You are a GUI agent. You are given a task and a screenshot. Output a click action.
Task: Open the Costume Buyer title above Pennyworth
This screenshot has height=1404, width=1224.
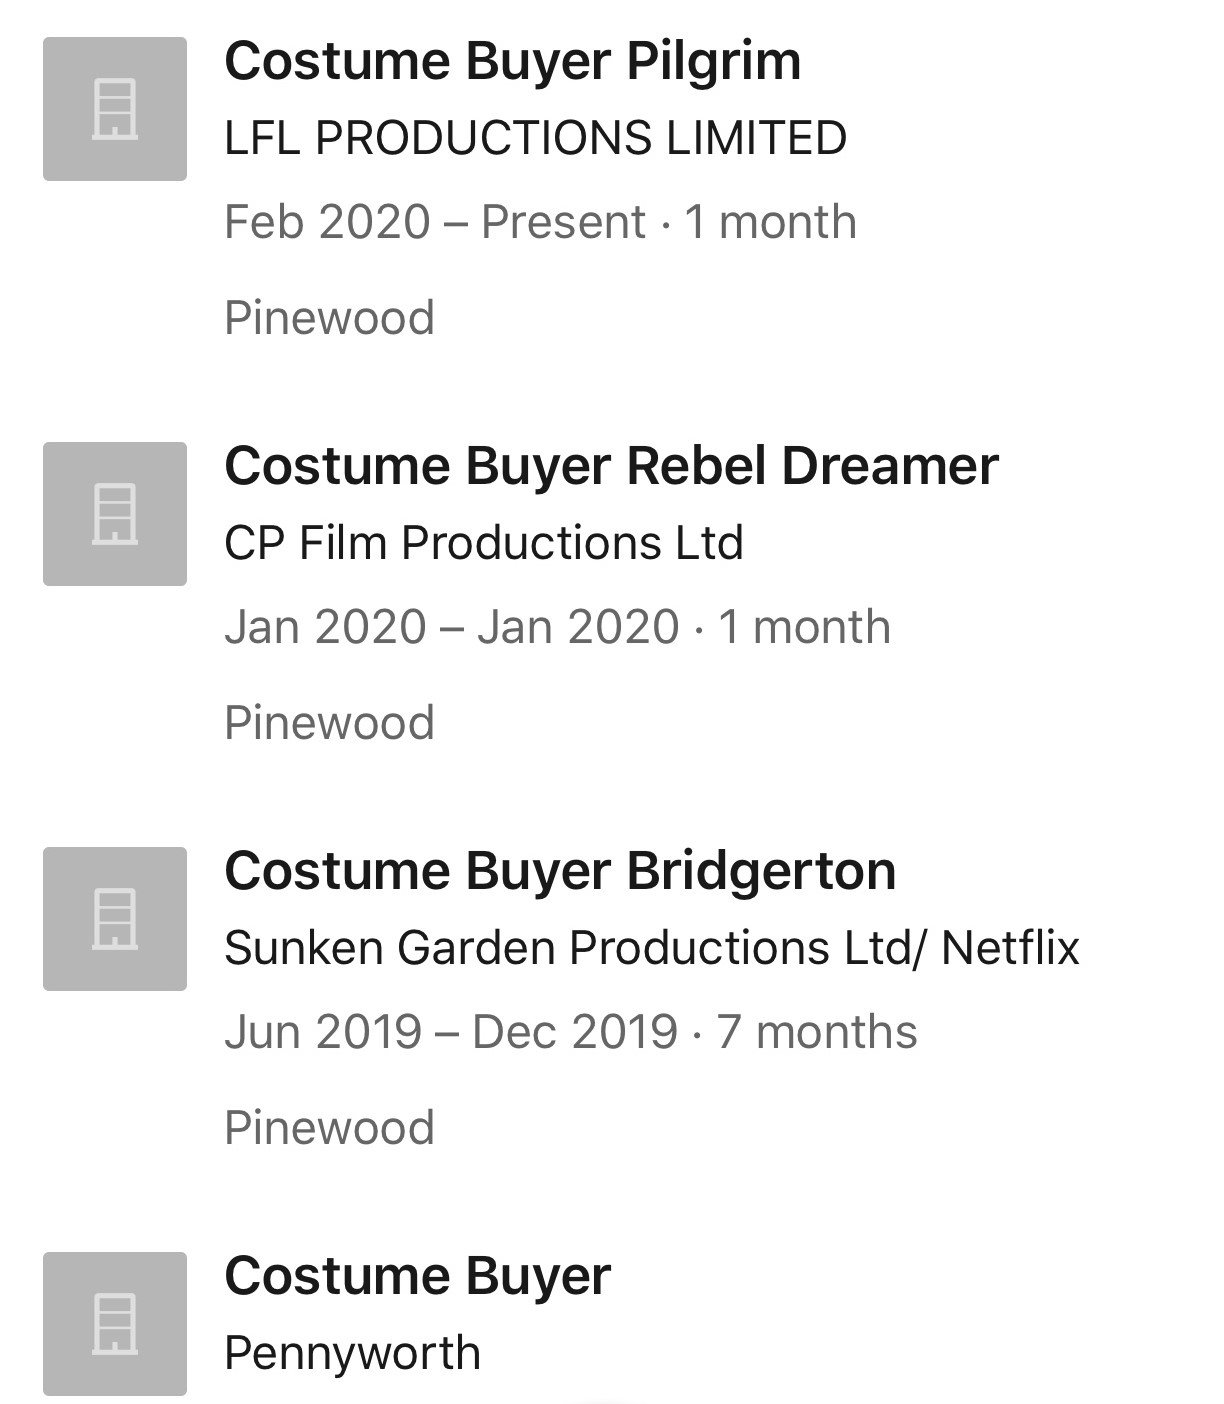417,1277
